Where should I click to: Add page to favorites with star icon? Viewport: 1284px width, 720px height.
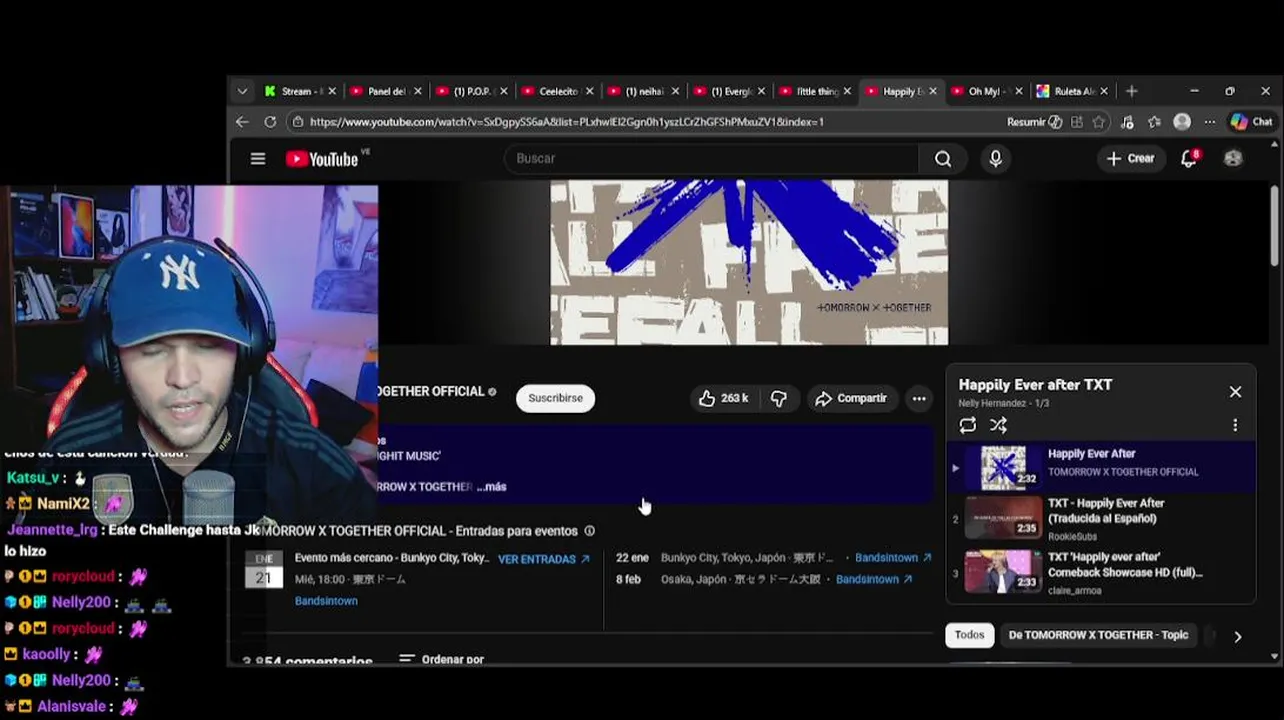tap(1099, 122)
